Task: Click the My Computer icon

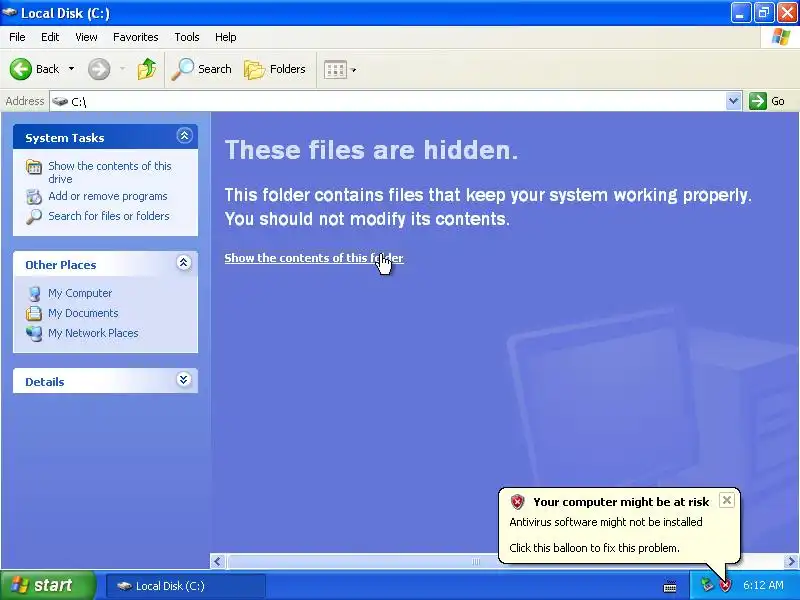Action: click(34, 293)
